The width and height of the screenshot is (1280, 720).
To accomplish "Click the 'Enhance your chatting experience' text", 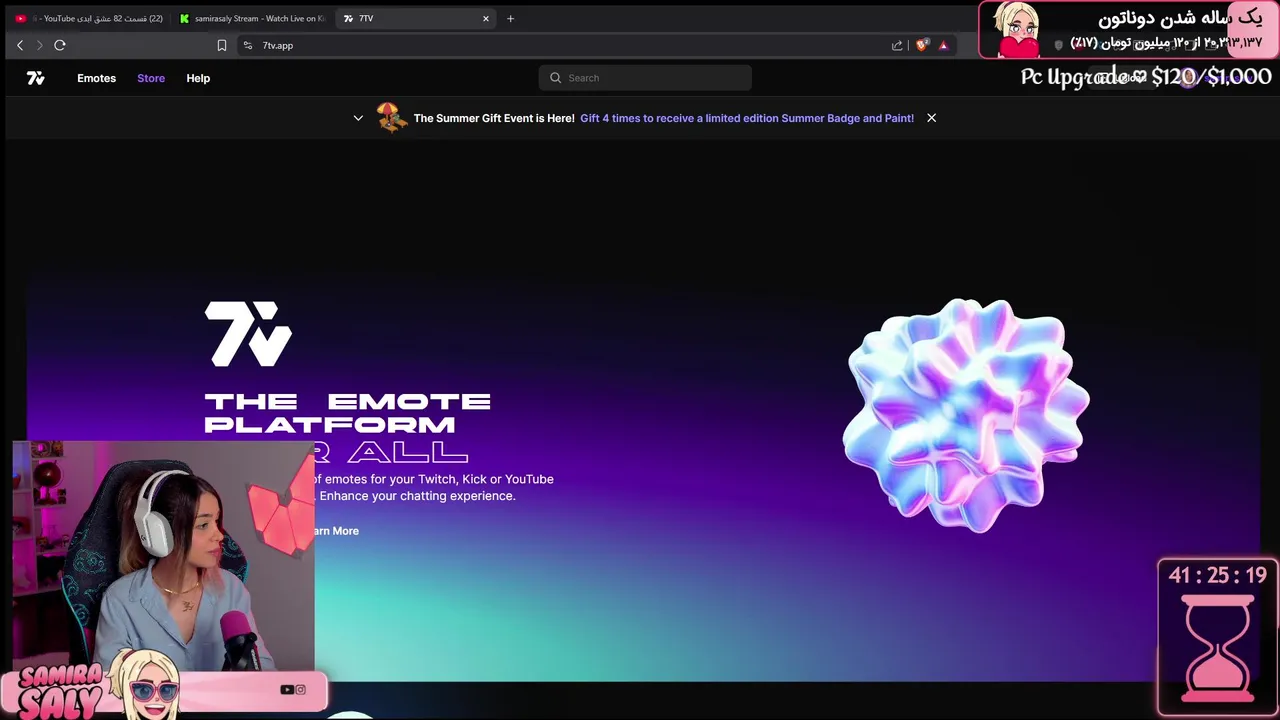I will point(417,496).
